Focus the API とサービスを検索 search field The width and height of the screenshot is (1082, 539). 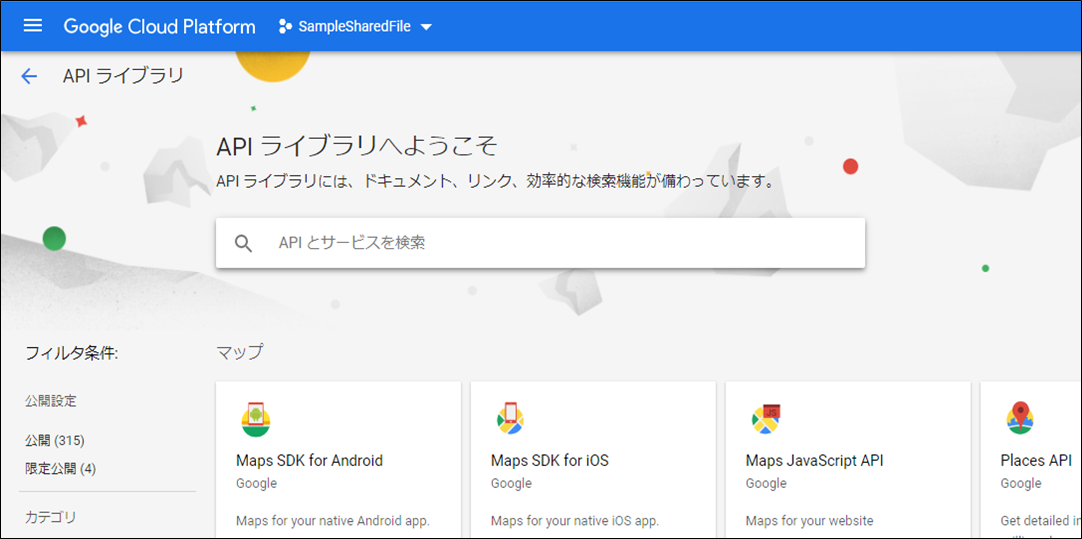tap(540, 243)
